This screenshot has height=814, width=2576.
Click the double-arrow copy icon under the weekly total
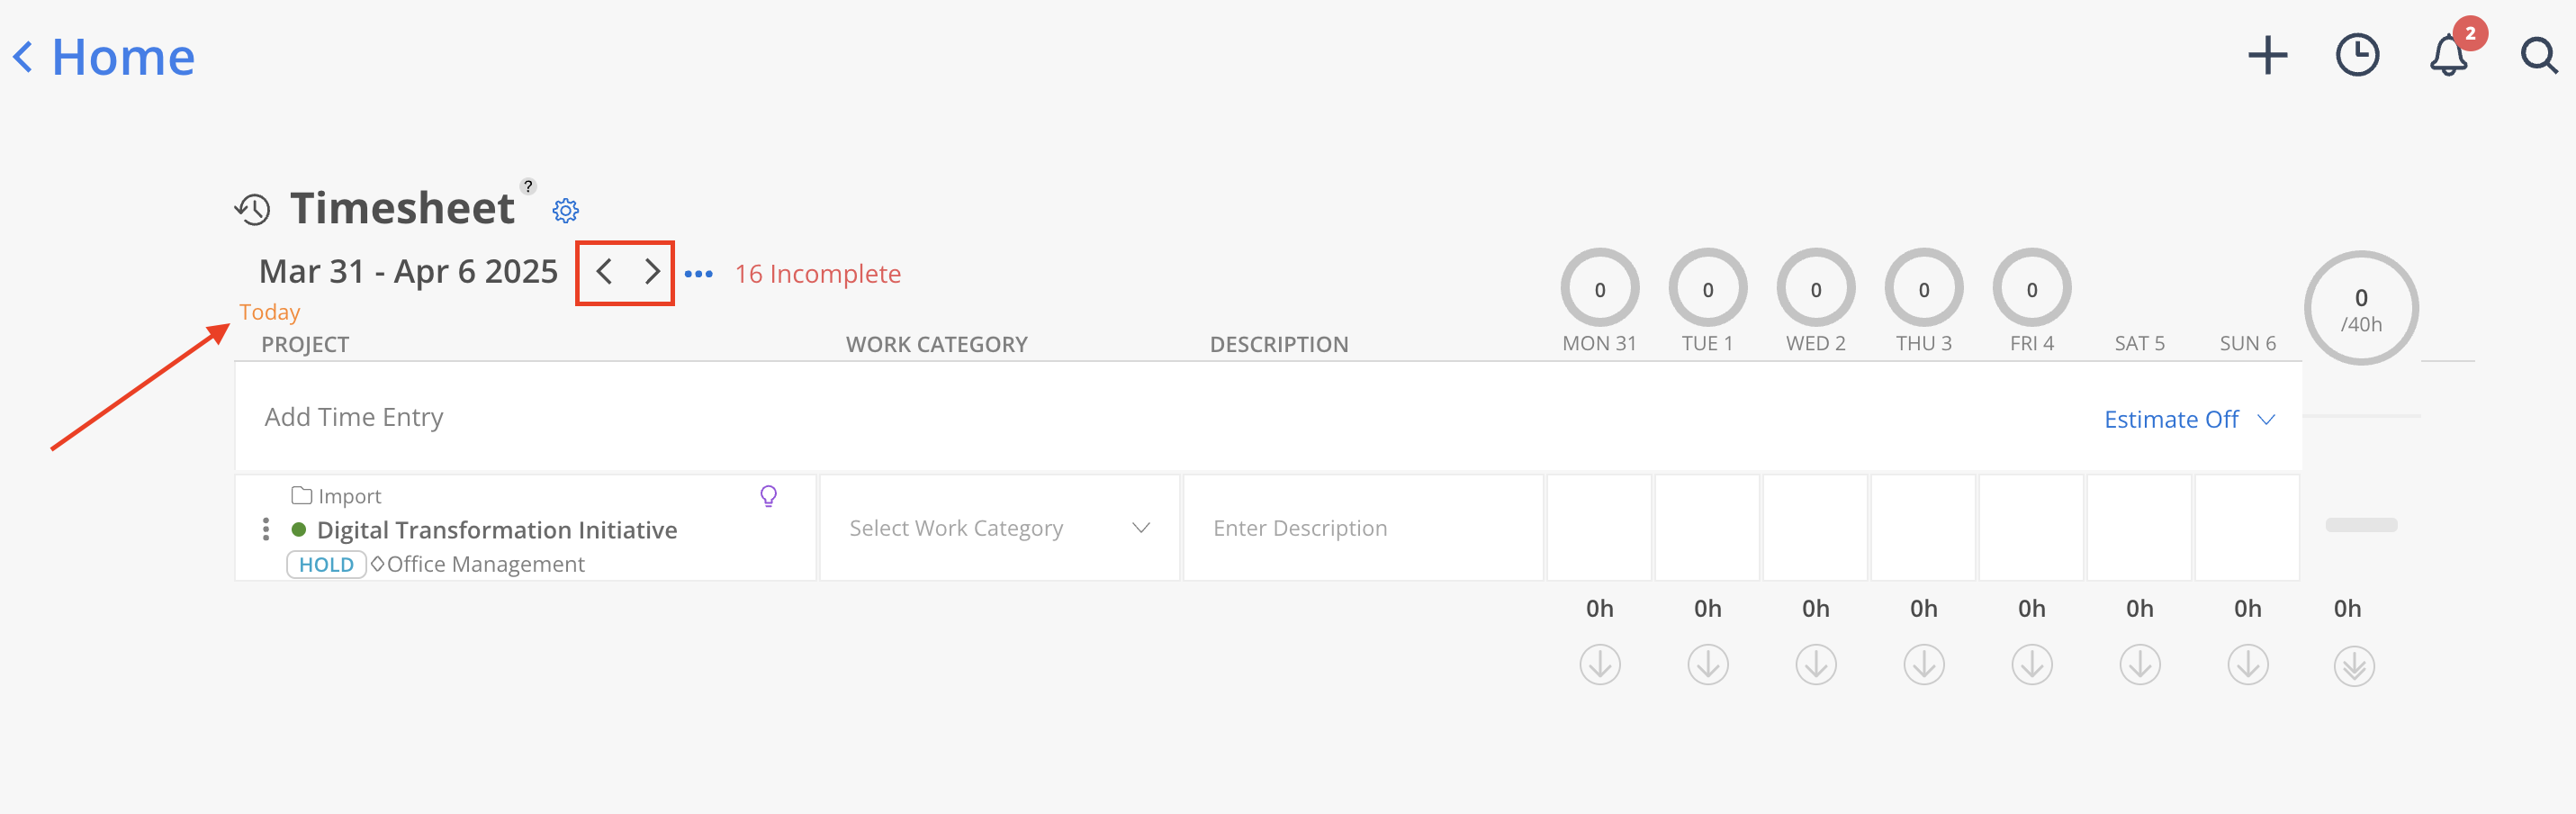(2354, 666)
